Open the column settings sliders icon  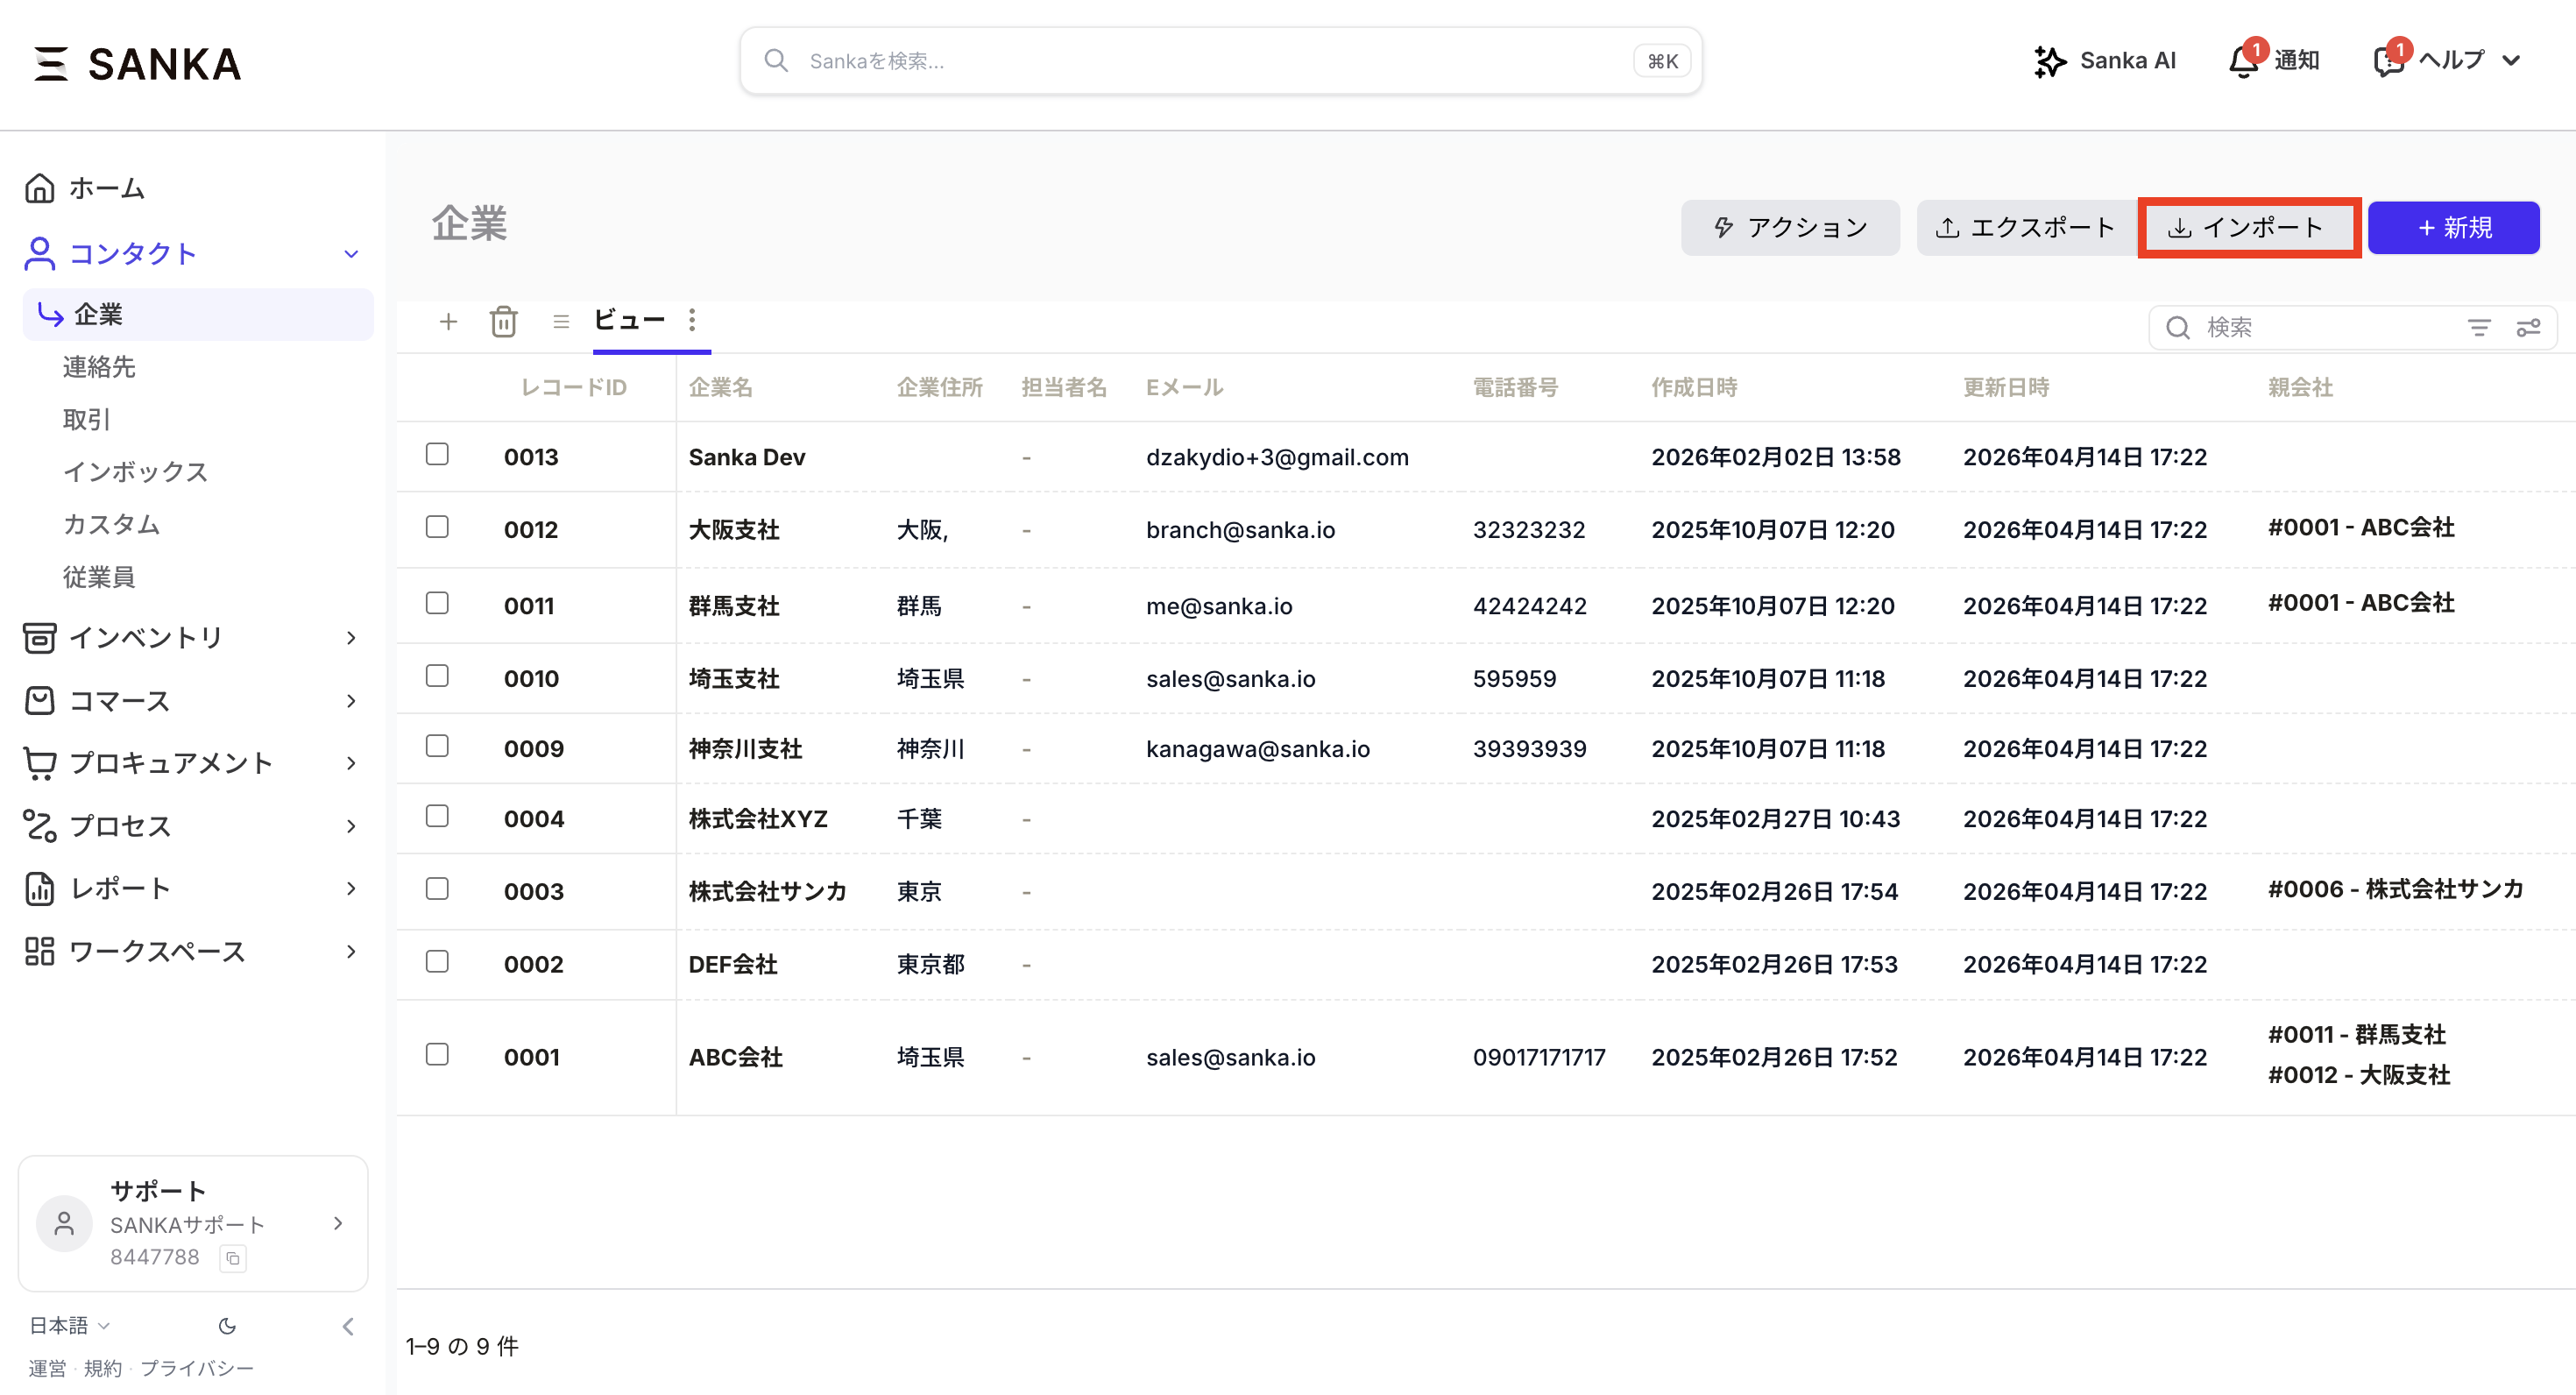(2528, 328)
